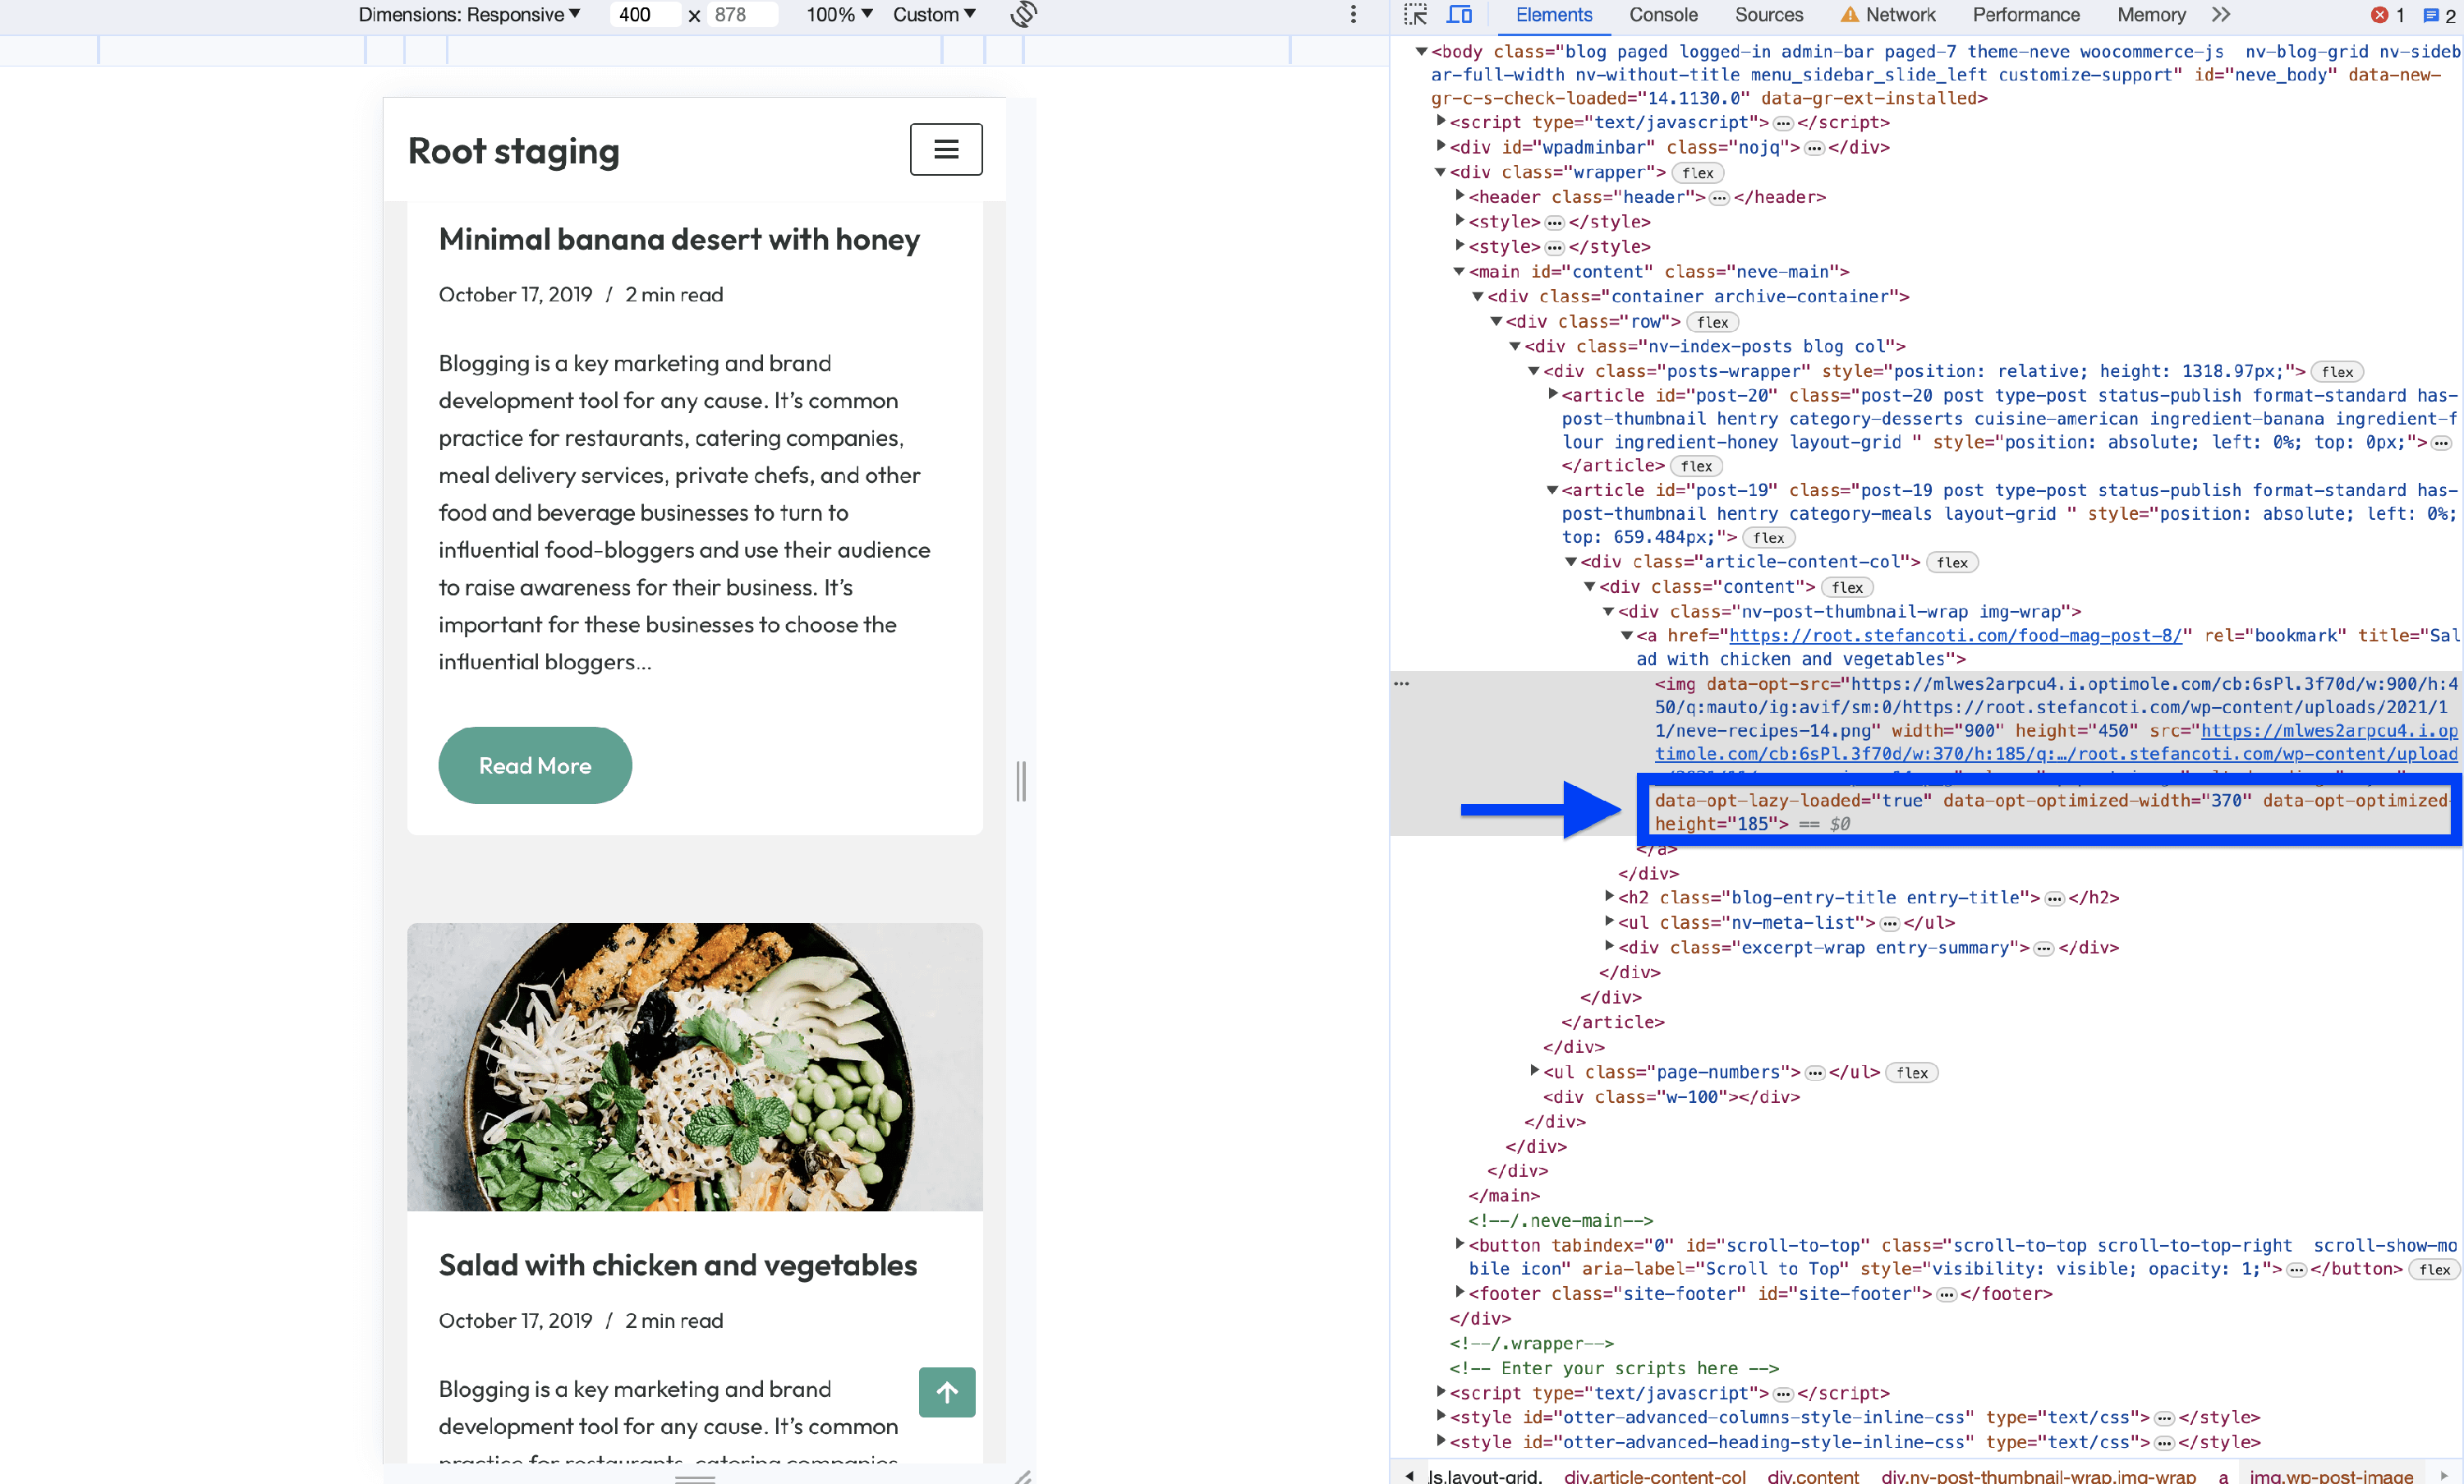Click the inspect element picker icon
Image resolution: width=2464 pixels, height=1484 pixels.
tap(1415, 14)
